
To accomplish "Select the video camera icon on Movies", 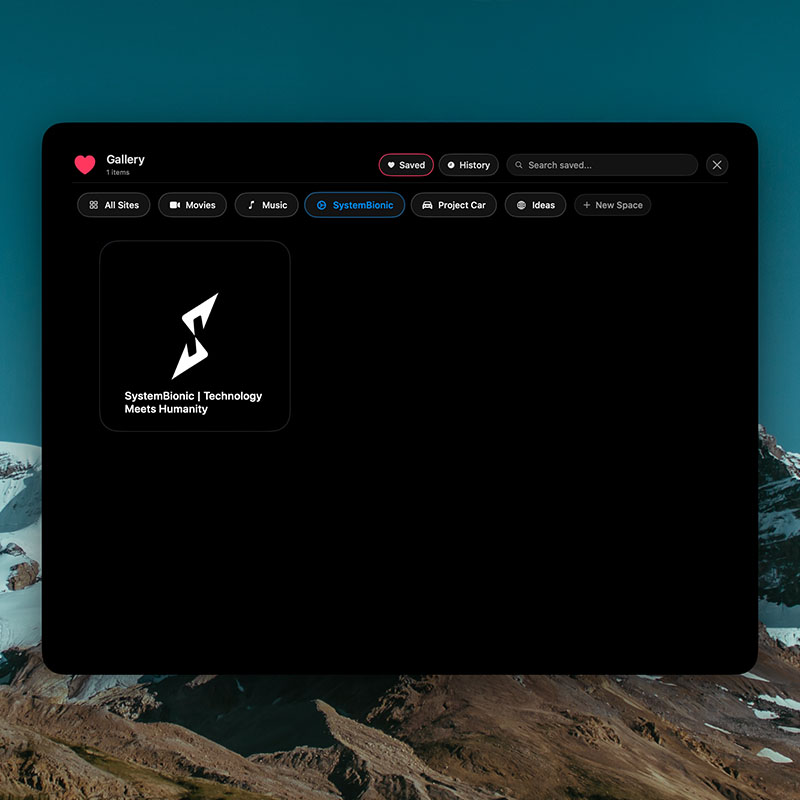I will tap(175, 205).
